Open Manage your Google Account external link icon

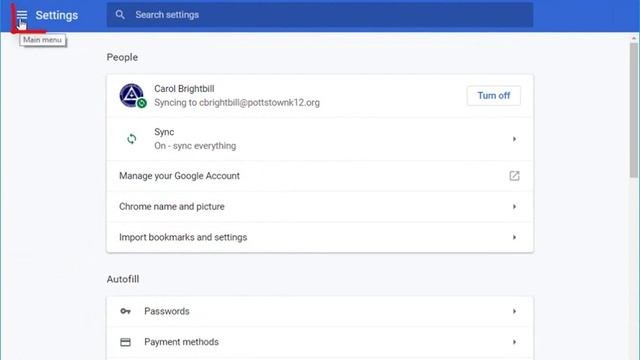[514, 176]
